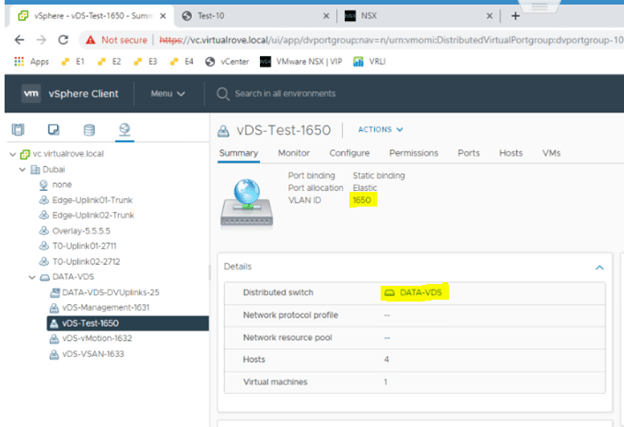Select vDS-Management-1631 port group

pyautogui.click(x=103, y=307)
